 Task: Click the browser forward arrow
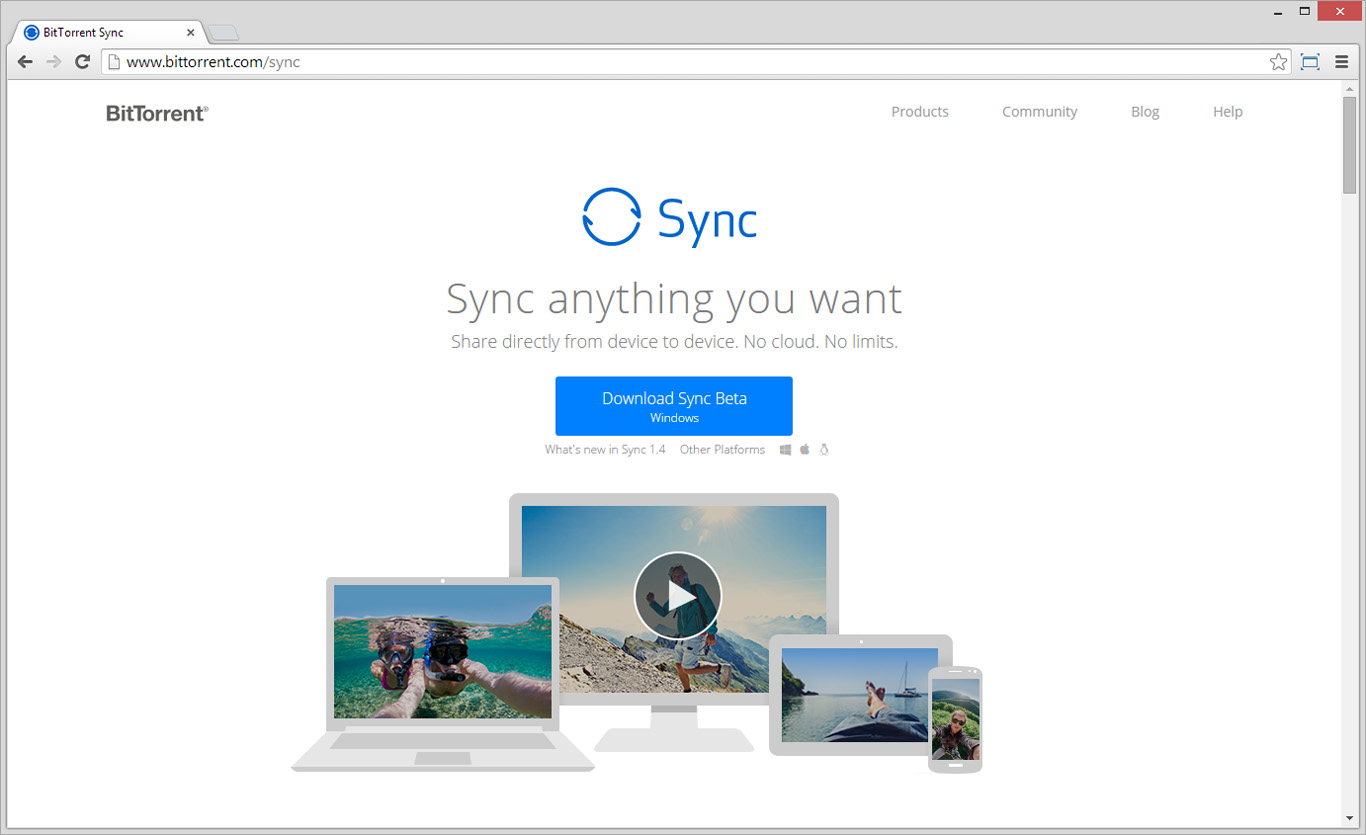54,62
